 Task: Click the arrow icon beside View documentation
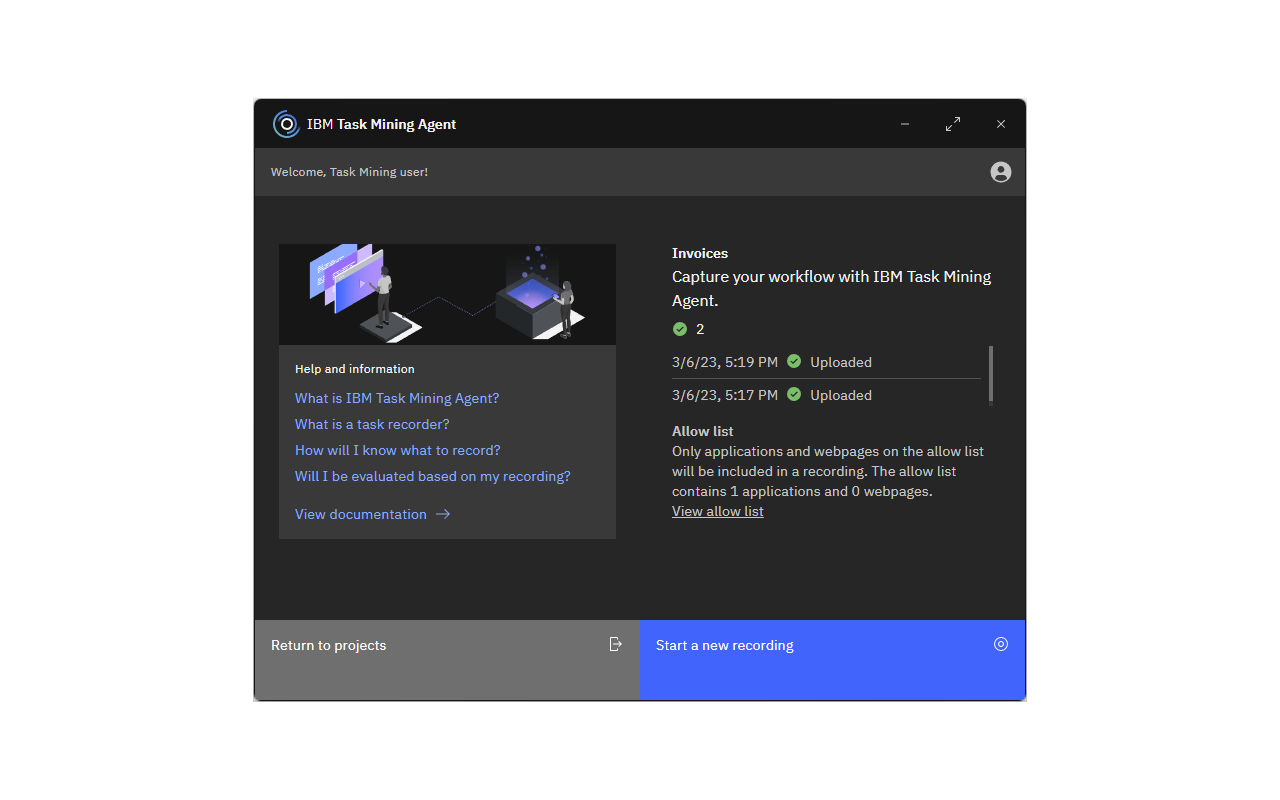443,514
